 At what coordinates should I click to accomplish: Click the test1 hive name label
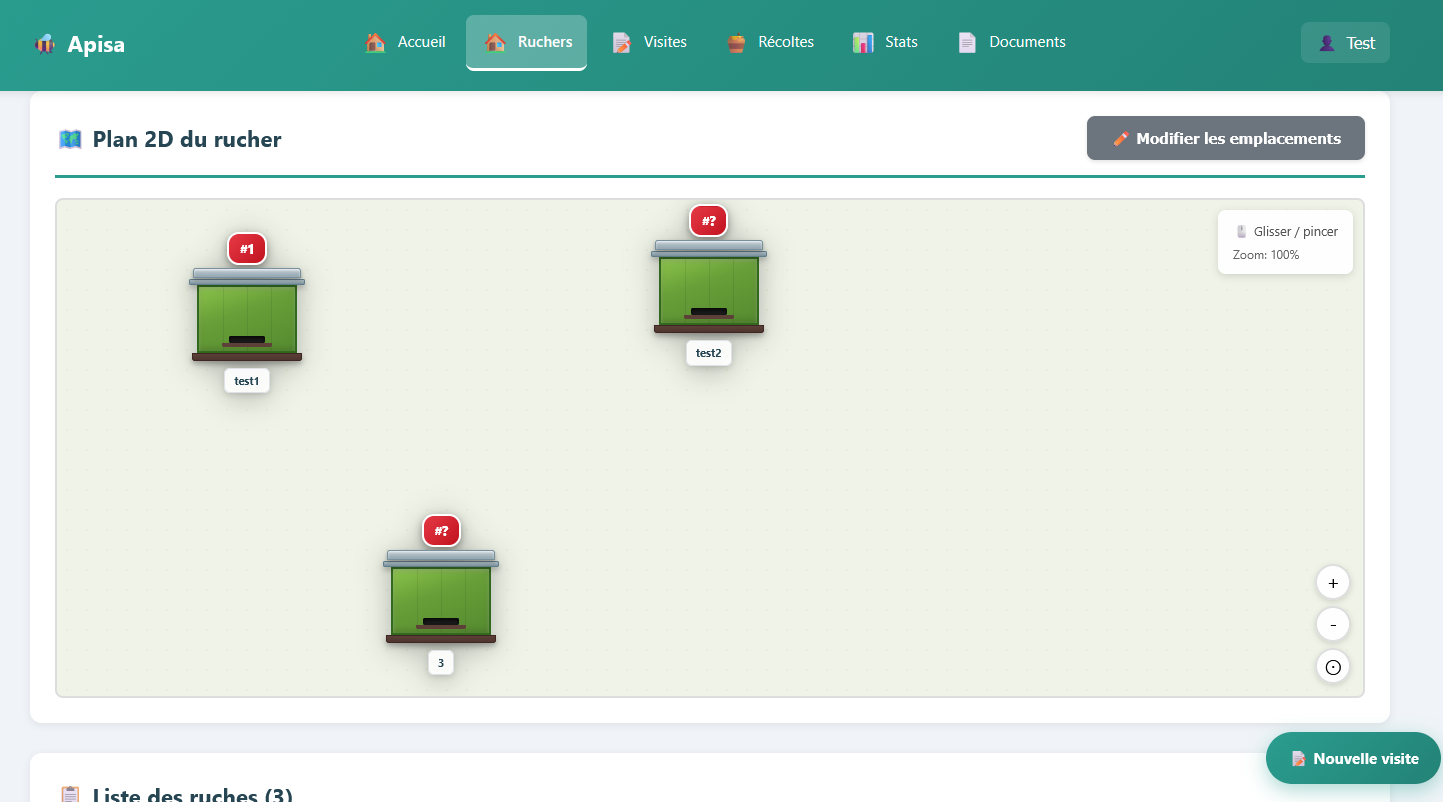(247, 381)
